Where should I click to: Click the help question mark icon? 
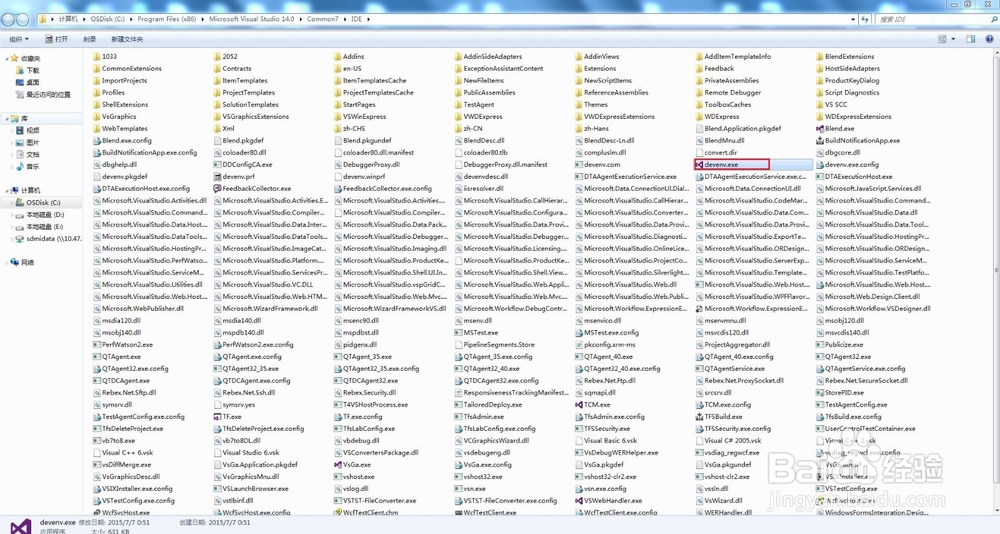click(990, 39)
